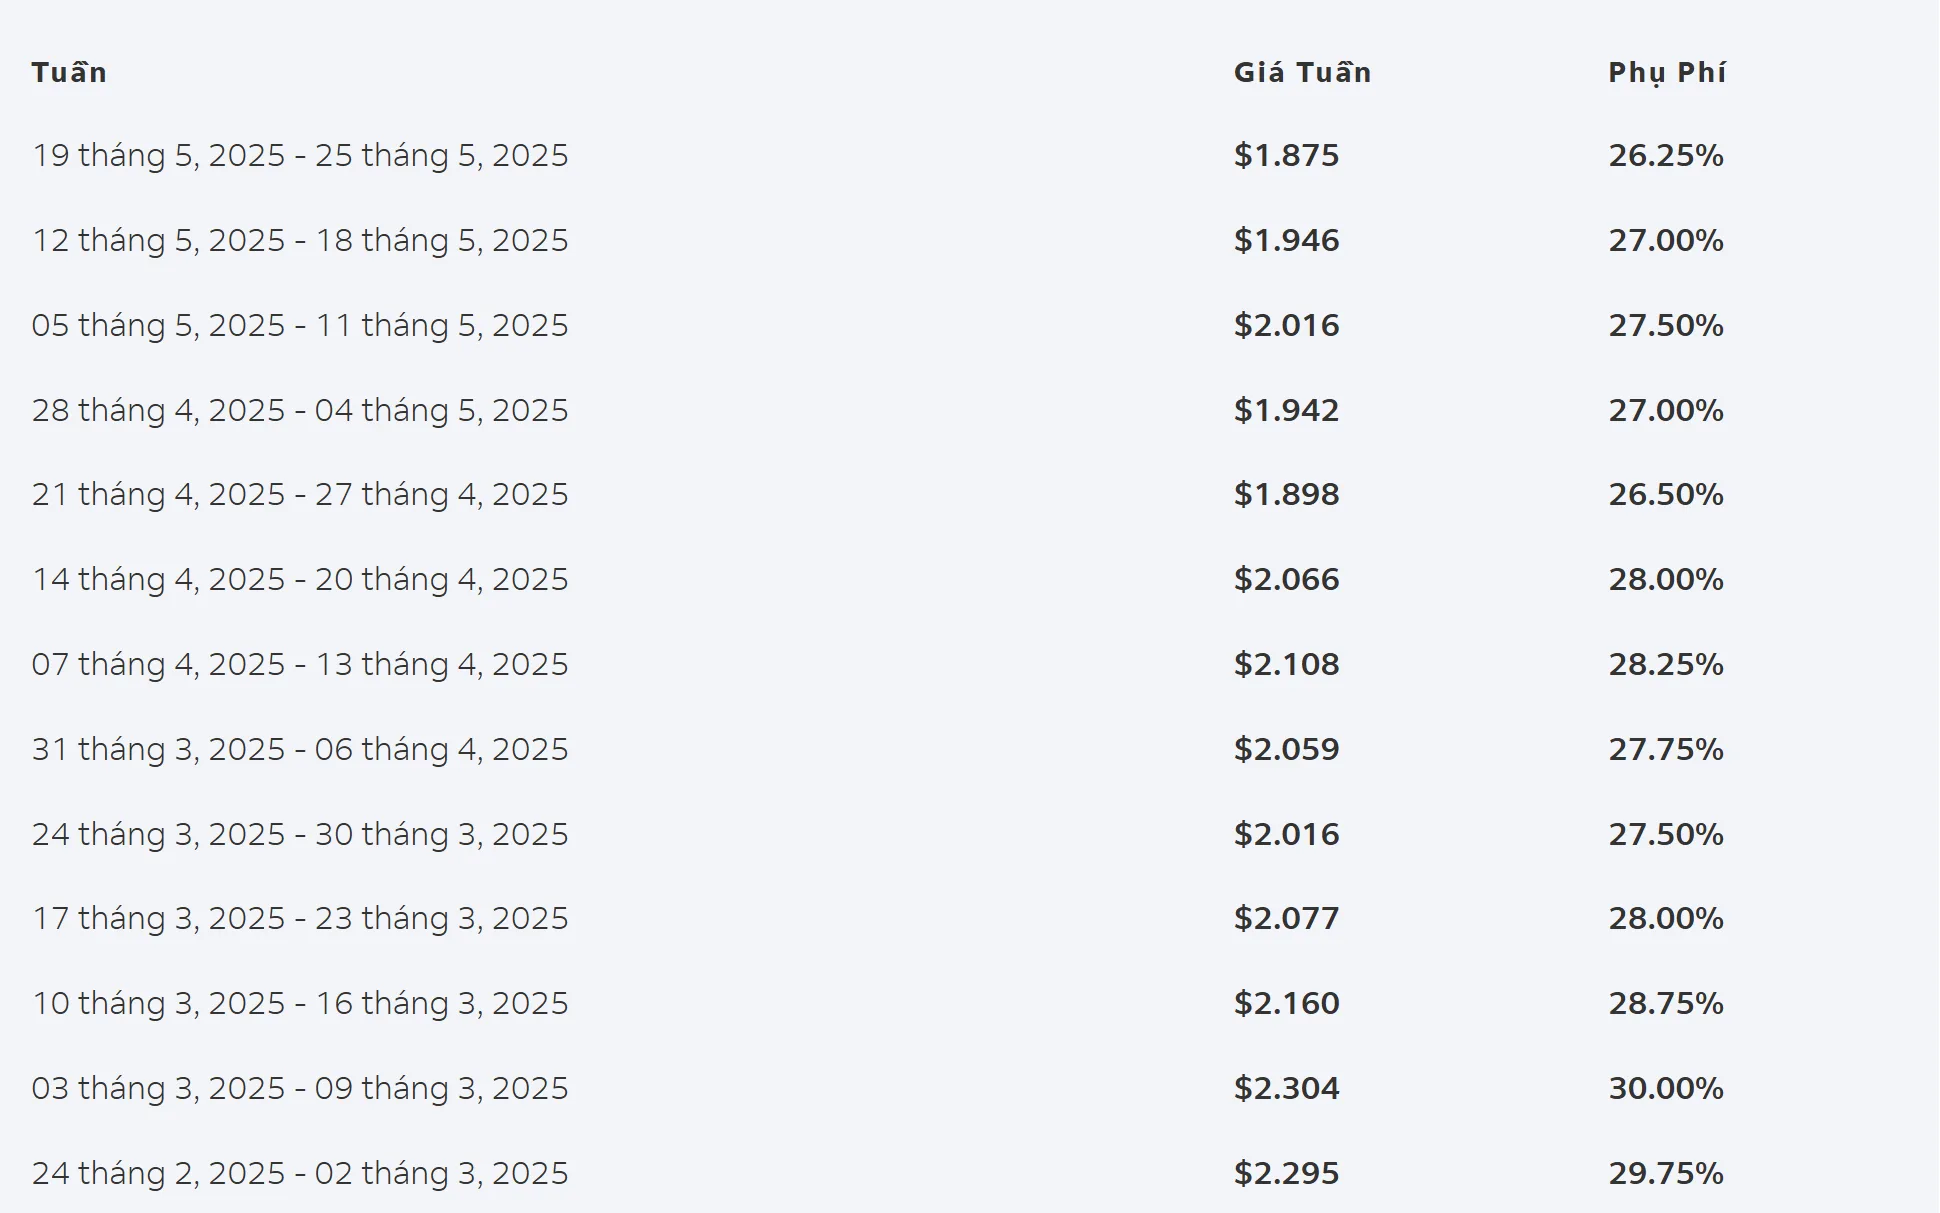The height and width of the screenshot is (1213, 1940).
Task: Select the 14 tháng 4 - 20 tháng 4 week
Action: 300,579
